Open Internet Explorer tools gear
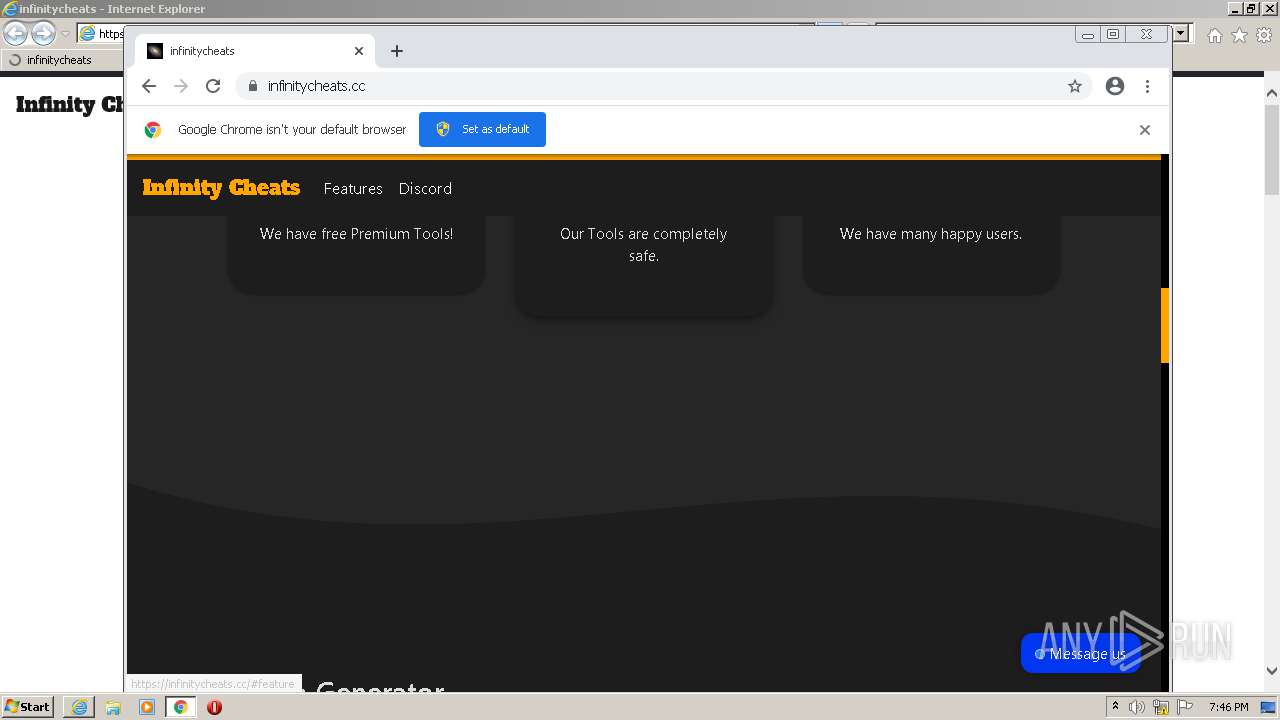1280x720 pixels. click(1264, 35)
